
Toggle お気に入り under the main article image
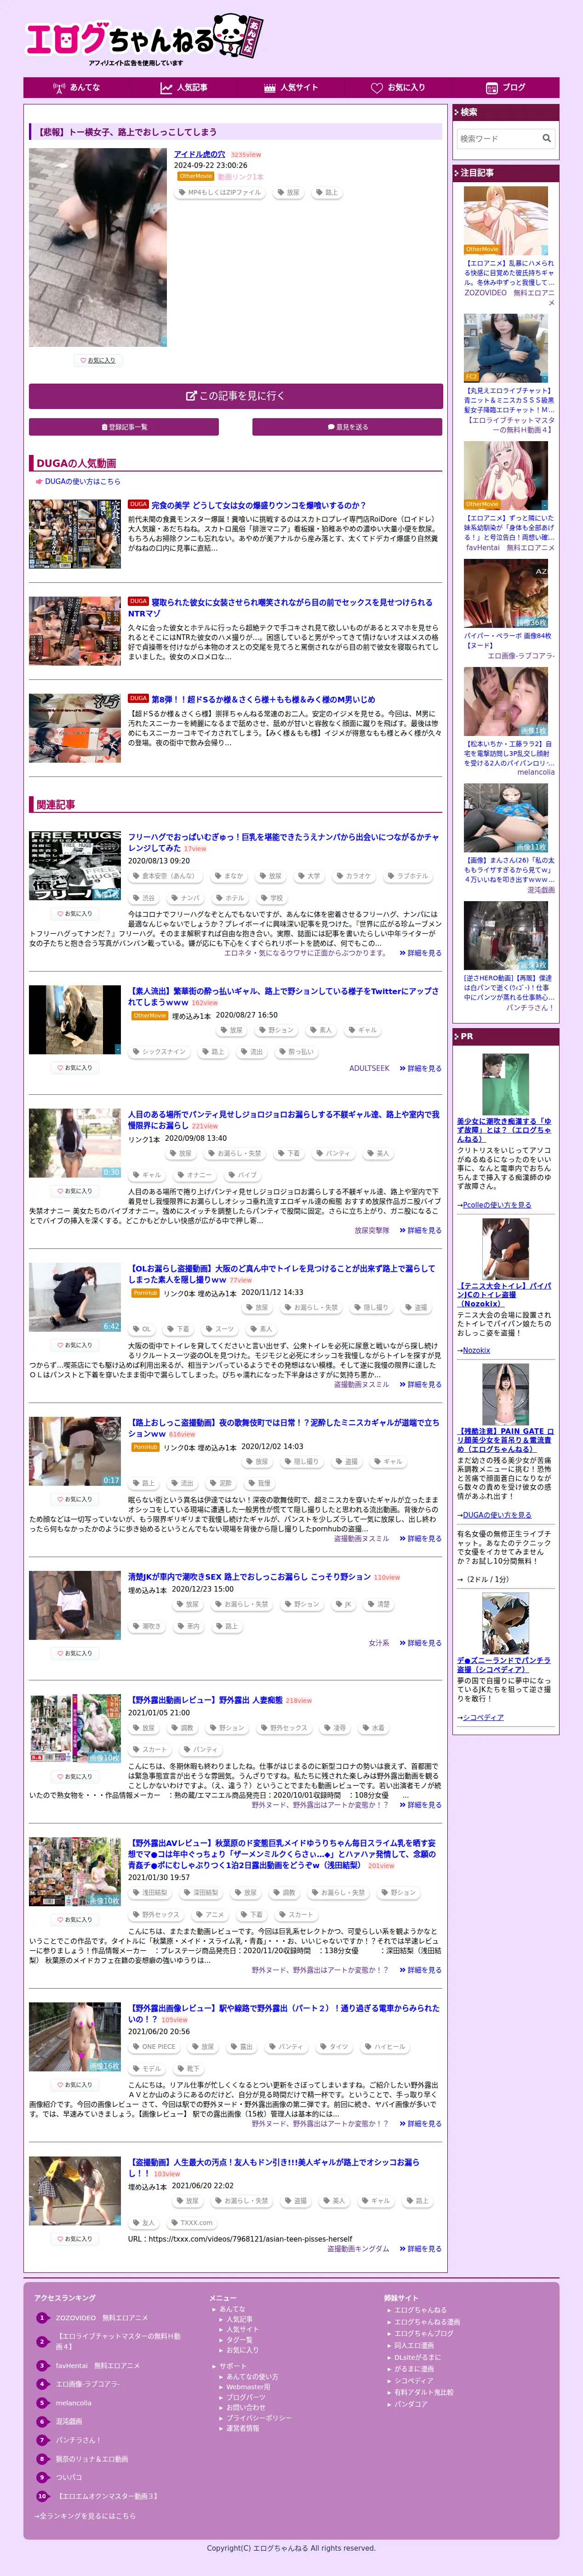click(98, 360)
